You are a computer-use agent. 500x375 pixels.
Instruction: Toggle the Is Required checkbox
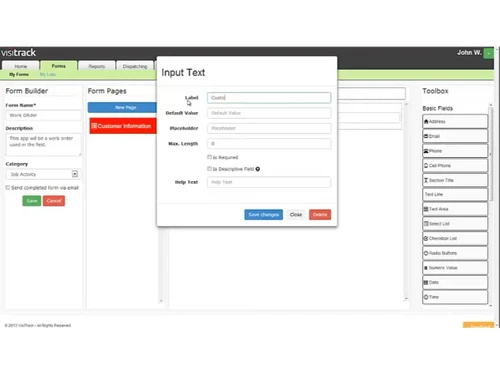(209, 157)
